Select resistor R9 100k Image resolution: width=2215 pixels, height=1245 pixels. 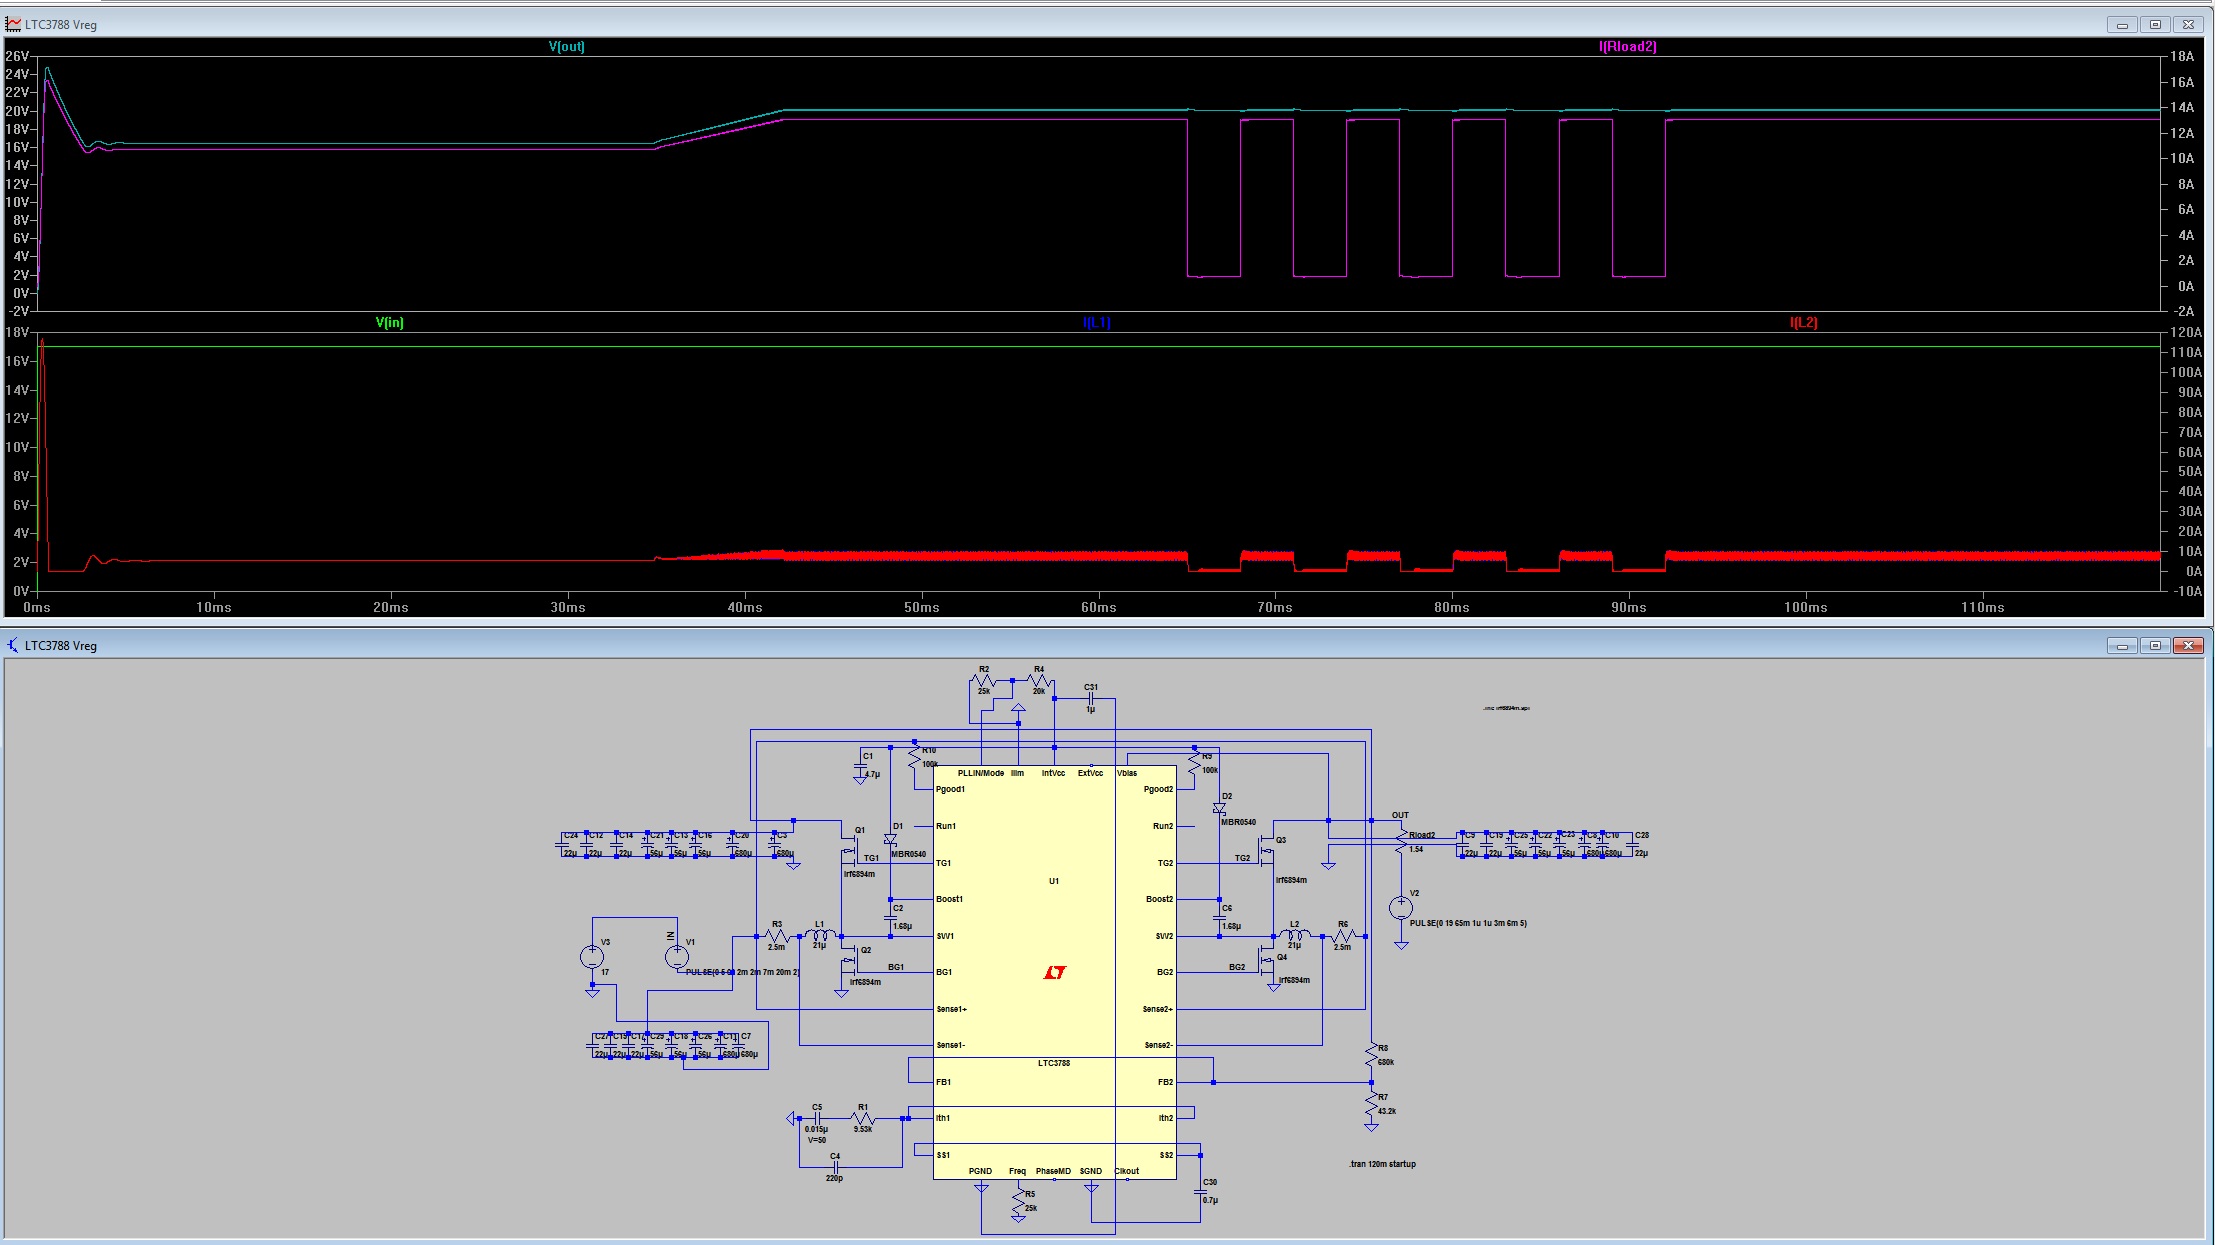(x=1194, y=764)
